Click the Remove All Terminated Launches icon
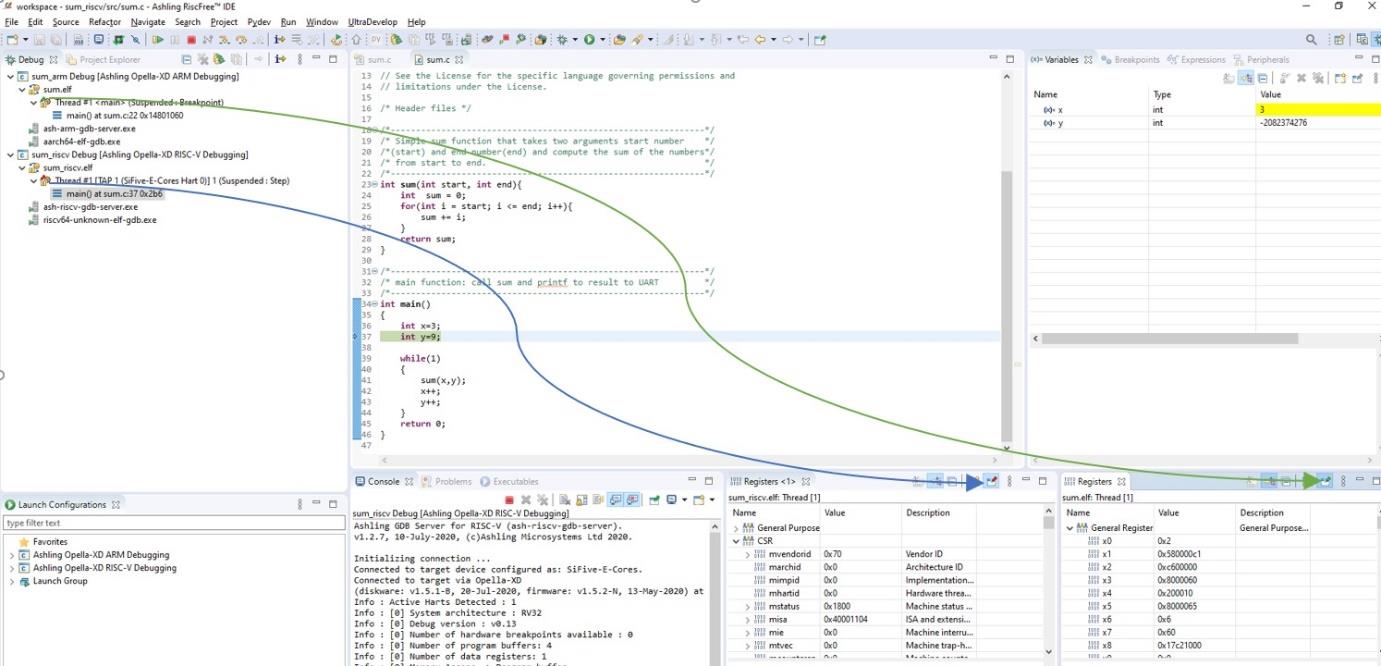This screenshot has height=666, width=1381. click(202, 59)
